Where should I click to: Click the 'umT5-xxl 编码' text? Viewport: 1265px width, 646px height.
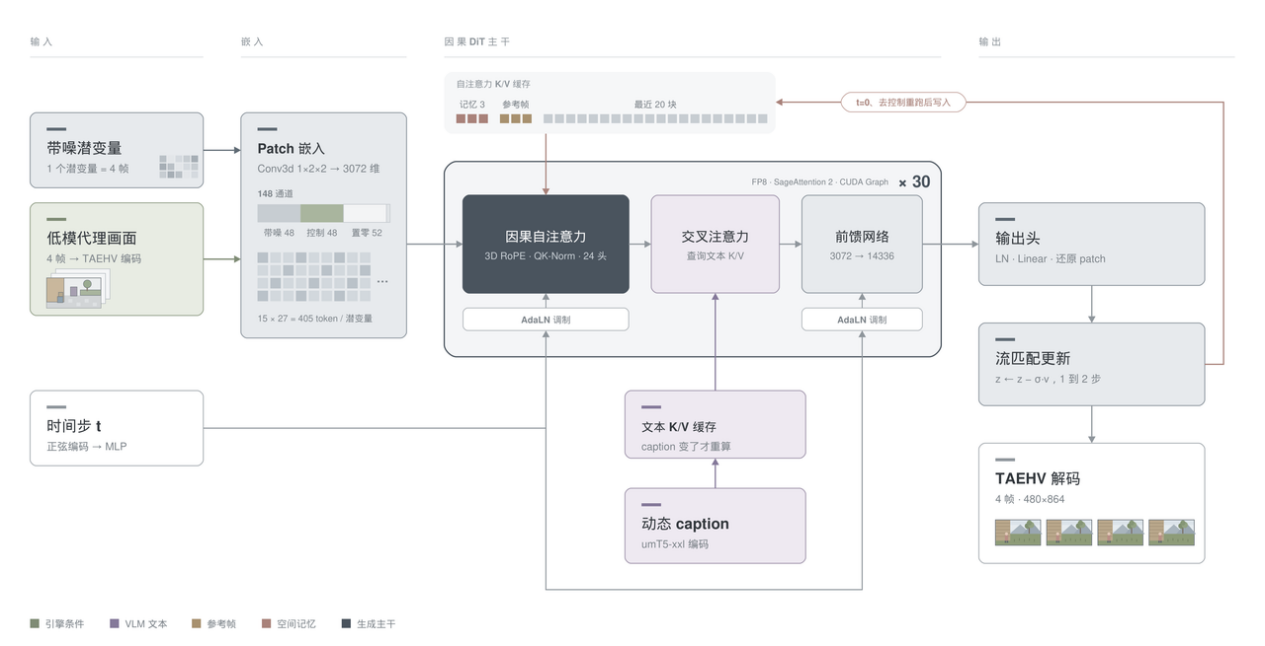[675, 544]
